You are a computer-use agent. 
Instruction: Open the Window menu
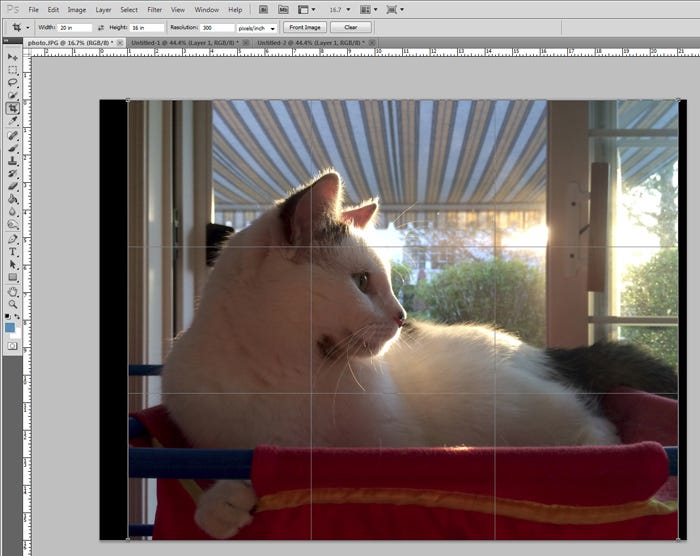207,9
